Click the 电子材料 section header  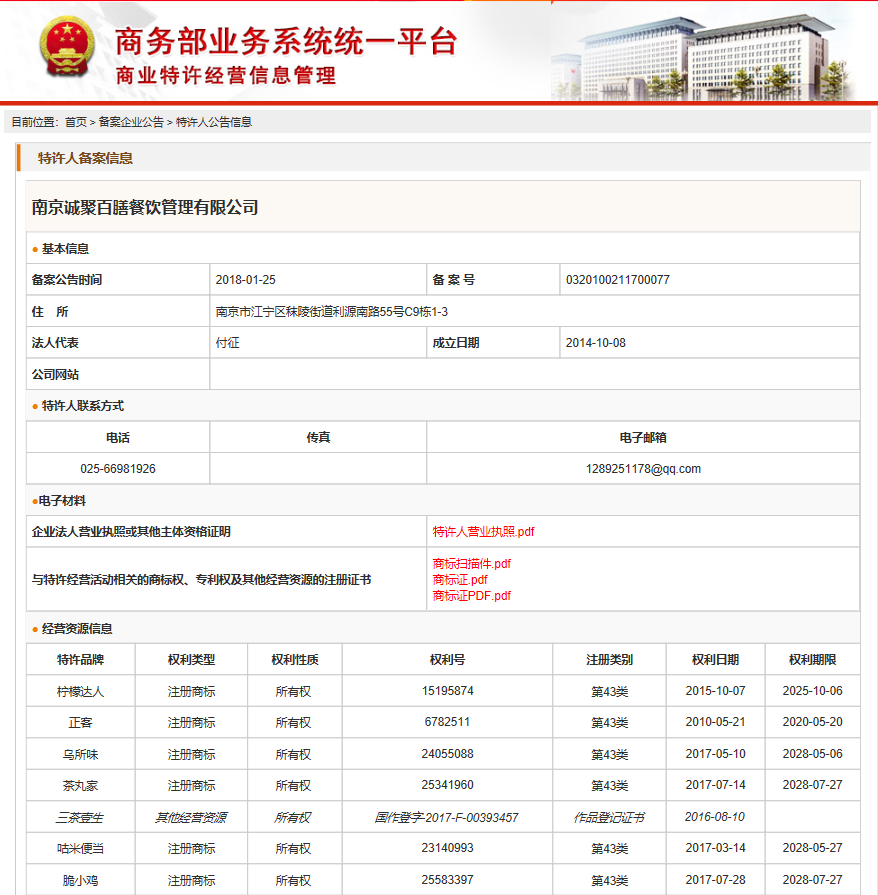[x=62, y=501]
